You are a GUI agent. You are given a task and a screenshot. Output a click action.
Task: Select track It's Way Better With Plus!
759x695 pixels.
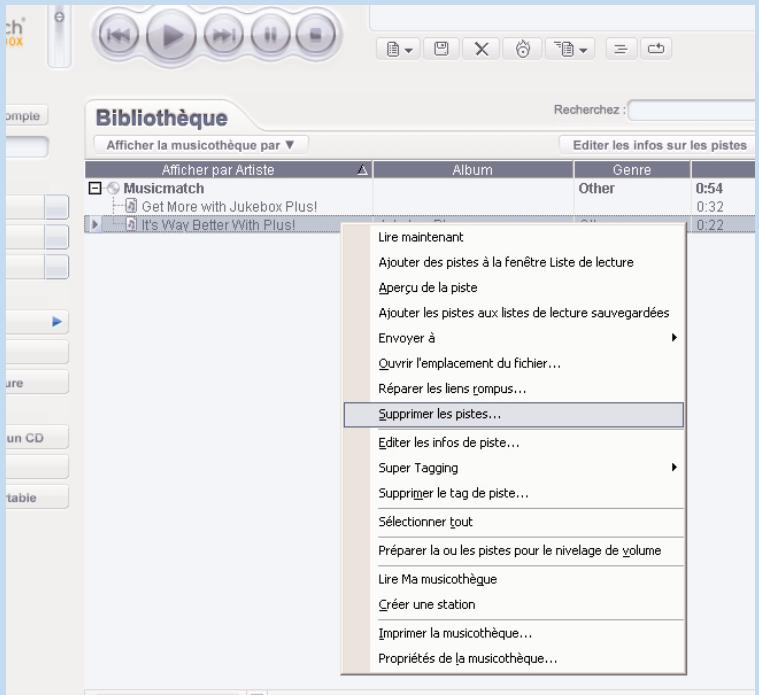coord(218,225)
